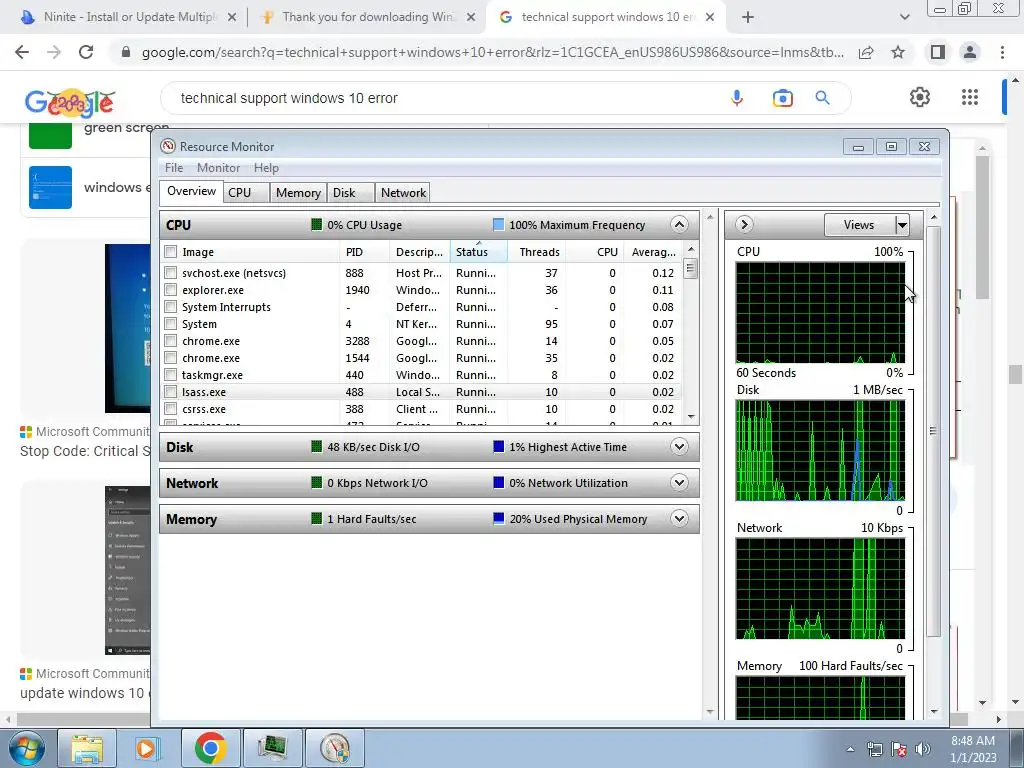Check svchost.exe (netsvcs) process checkbox

coord(170,273)
